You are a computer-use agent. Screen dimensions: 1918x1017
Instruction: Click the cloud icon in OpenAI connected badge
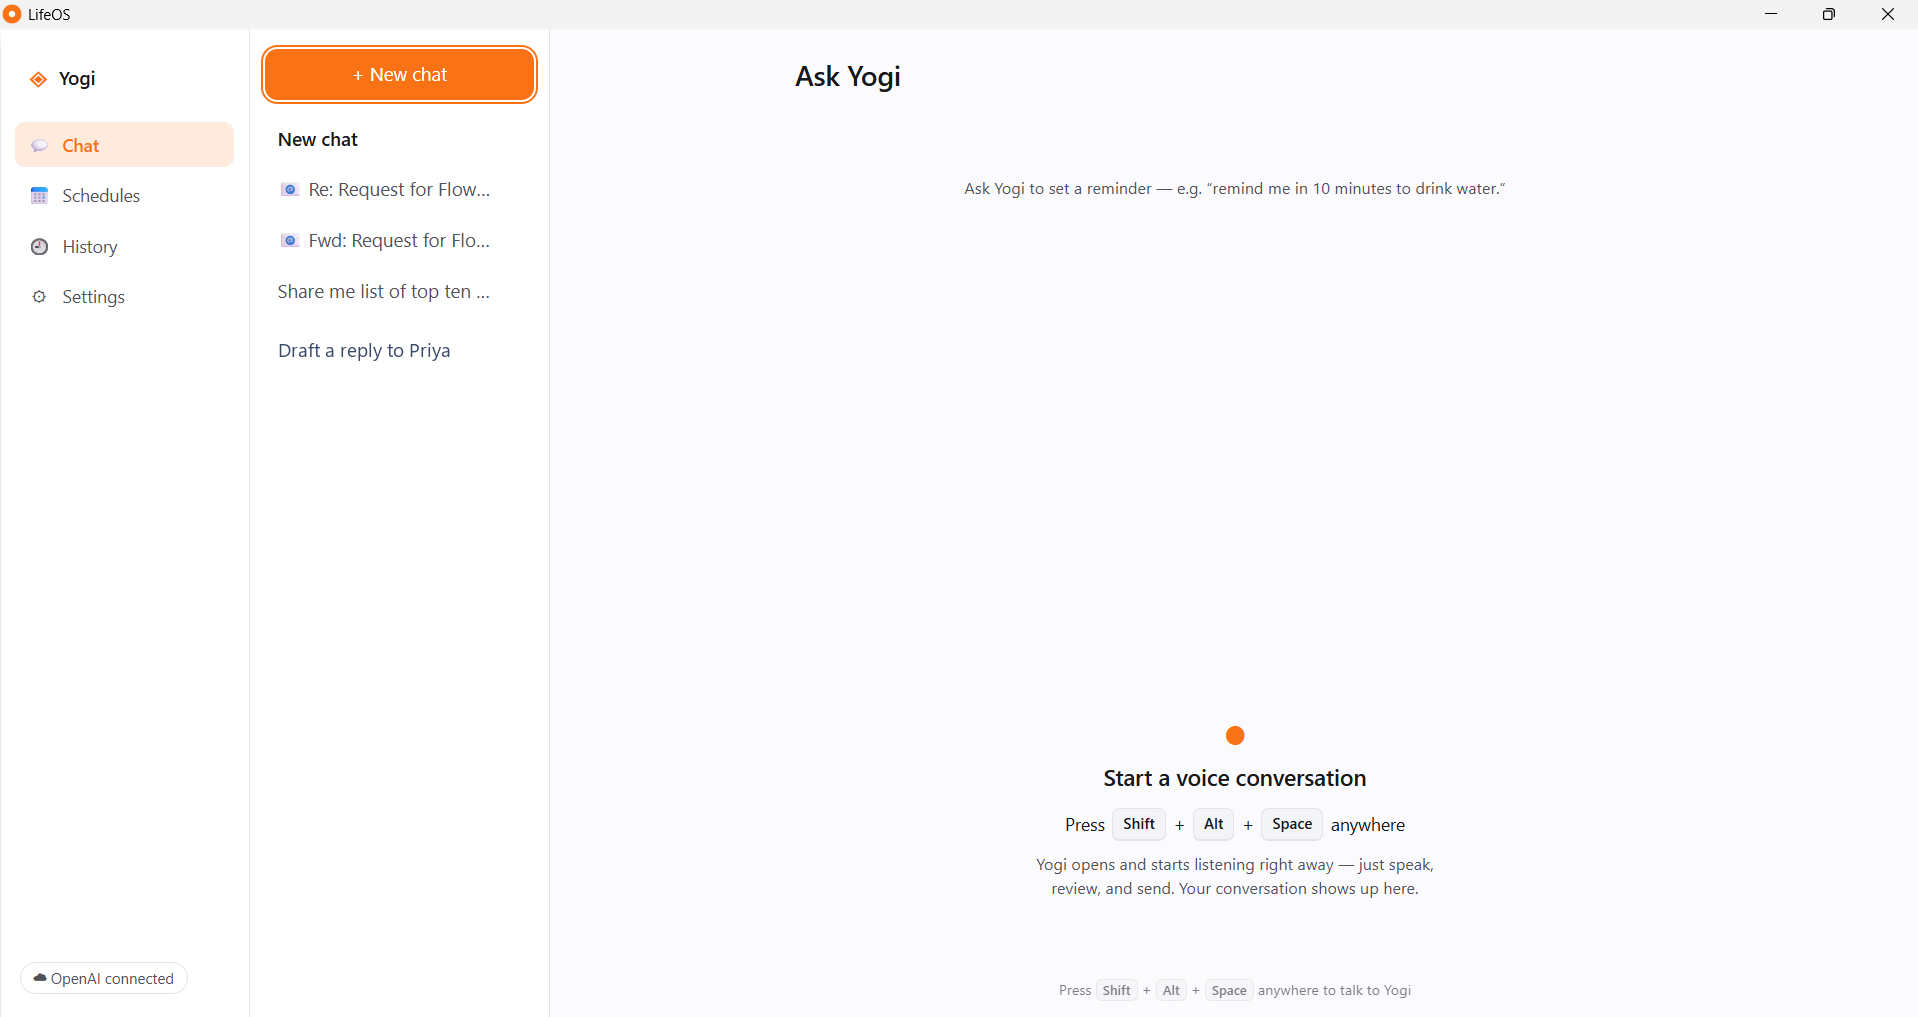click(x=40, y=978)
